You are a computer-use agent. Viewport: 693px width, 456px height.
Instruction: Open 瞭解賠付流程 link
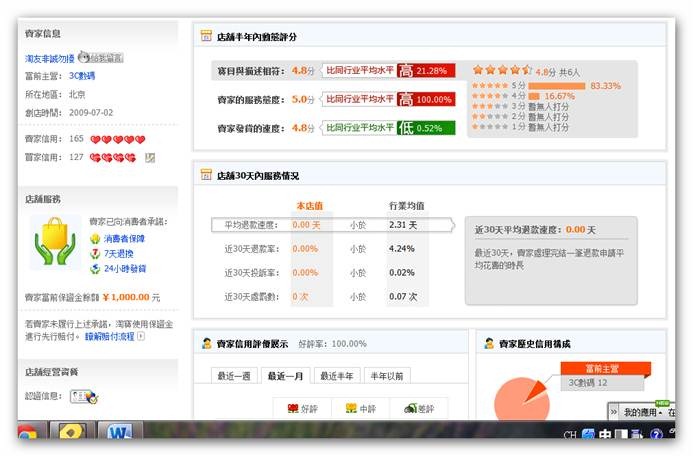[x=109, y=337]
